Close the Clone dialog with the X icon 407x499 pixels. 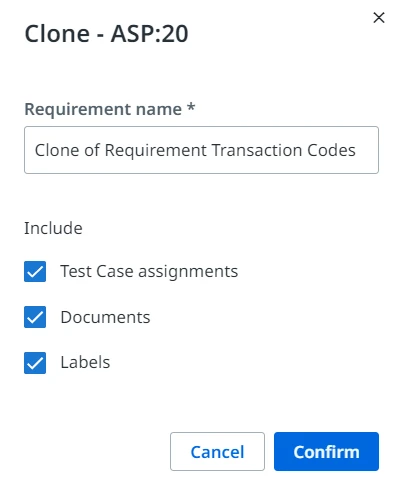point(379,18)
